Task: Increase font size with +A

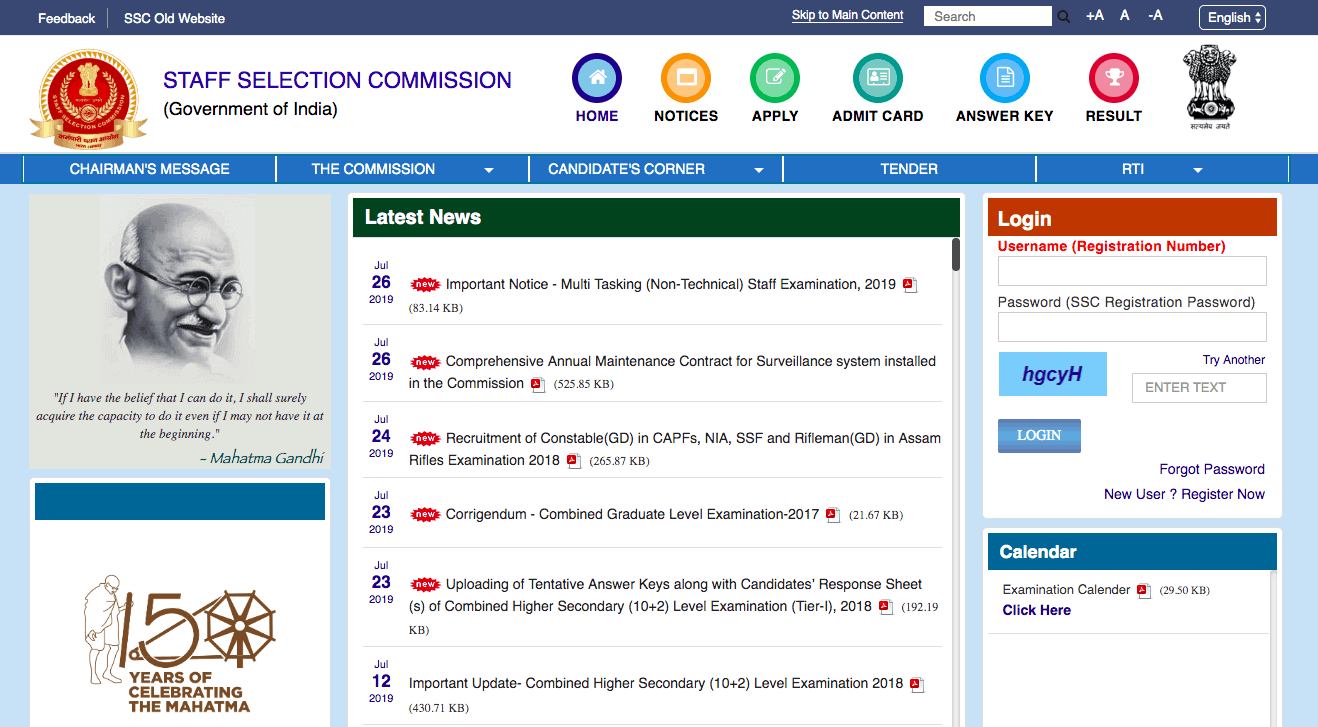Action: 1095,16
